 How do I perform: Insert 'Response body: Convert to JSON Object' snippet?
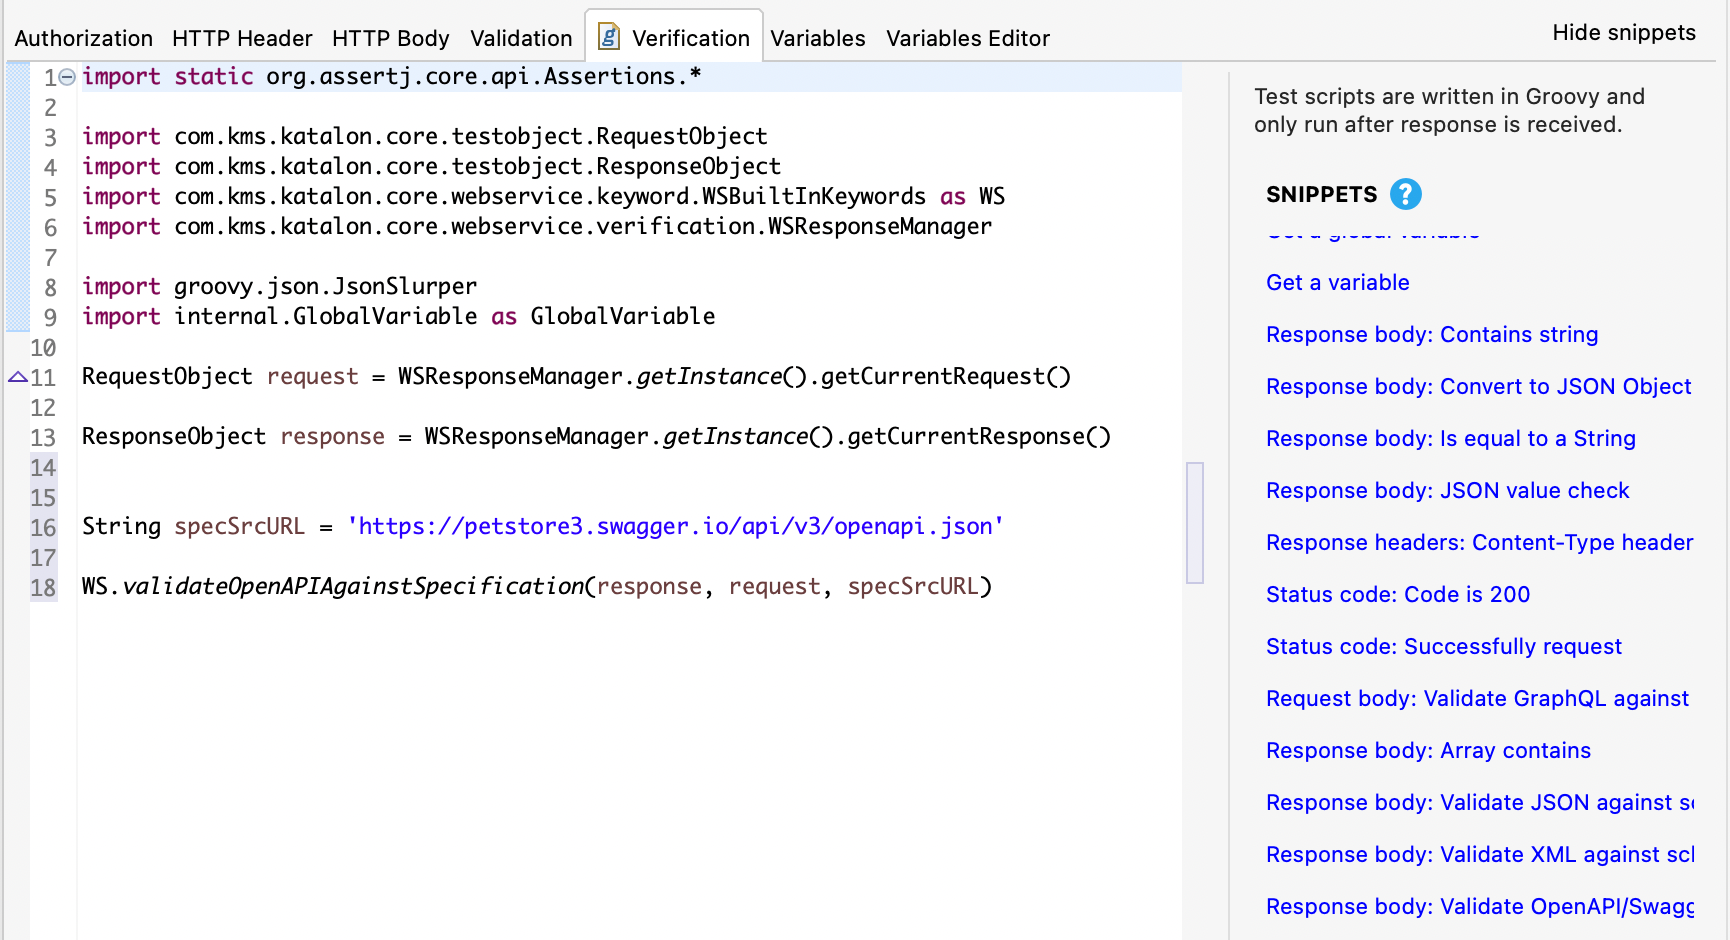1479,386
